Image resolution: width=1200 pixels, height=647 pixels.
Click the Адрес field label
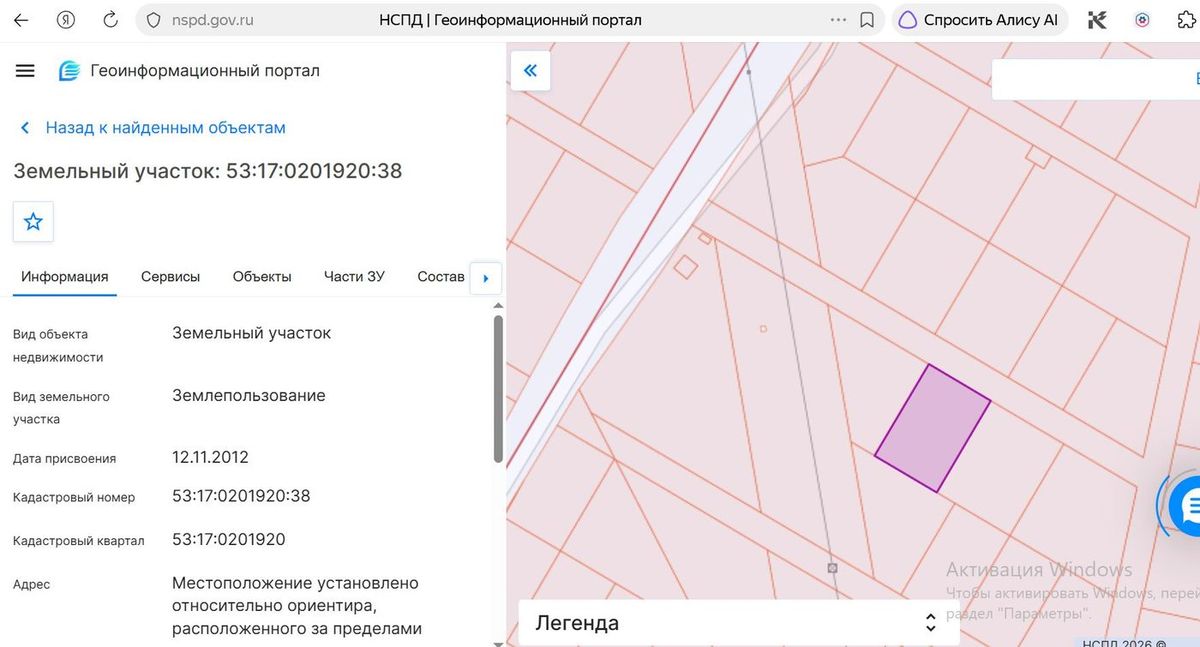click(31, 584)
